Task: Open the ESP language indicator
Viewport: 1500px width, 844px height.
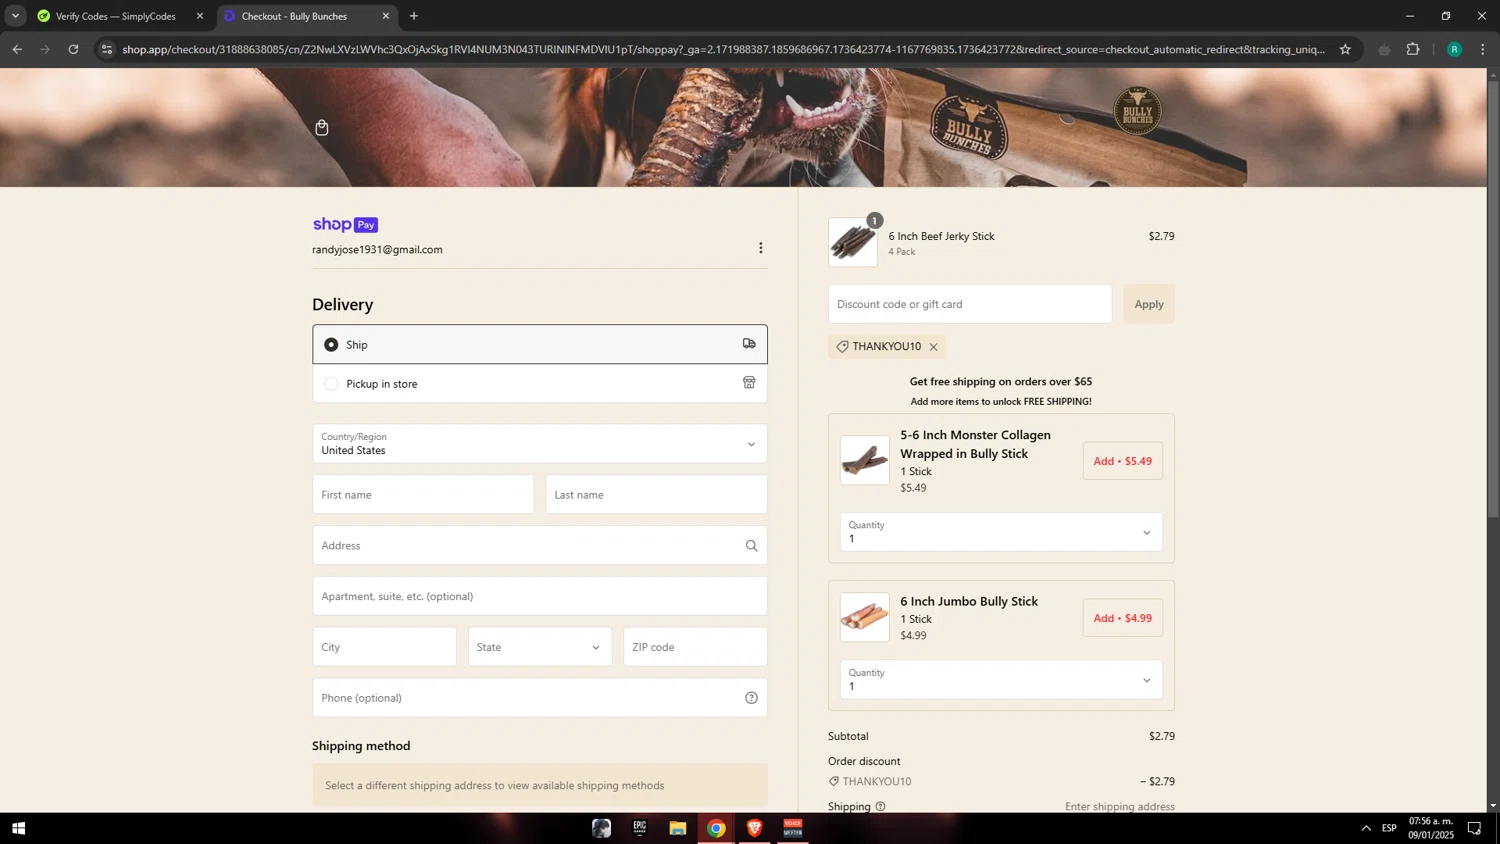Action: (1390, 828)
